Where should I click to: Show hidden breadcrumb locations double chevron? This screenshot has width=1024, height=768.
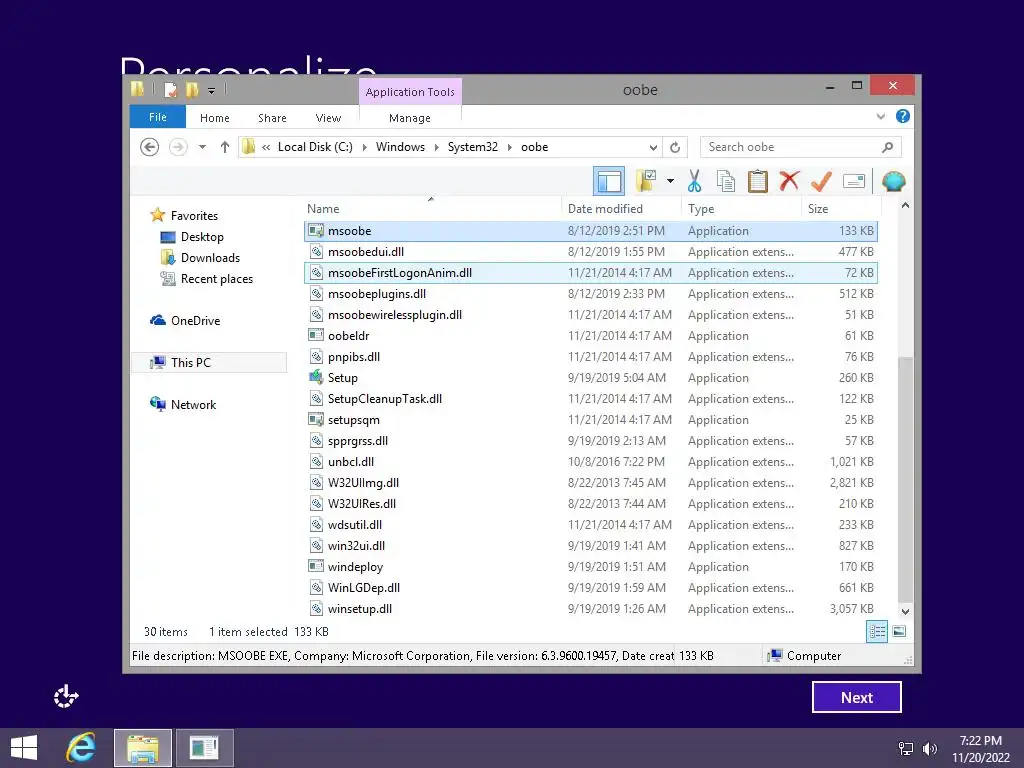[x=266, y=147]
